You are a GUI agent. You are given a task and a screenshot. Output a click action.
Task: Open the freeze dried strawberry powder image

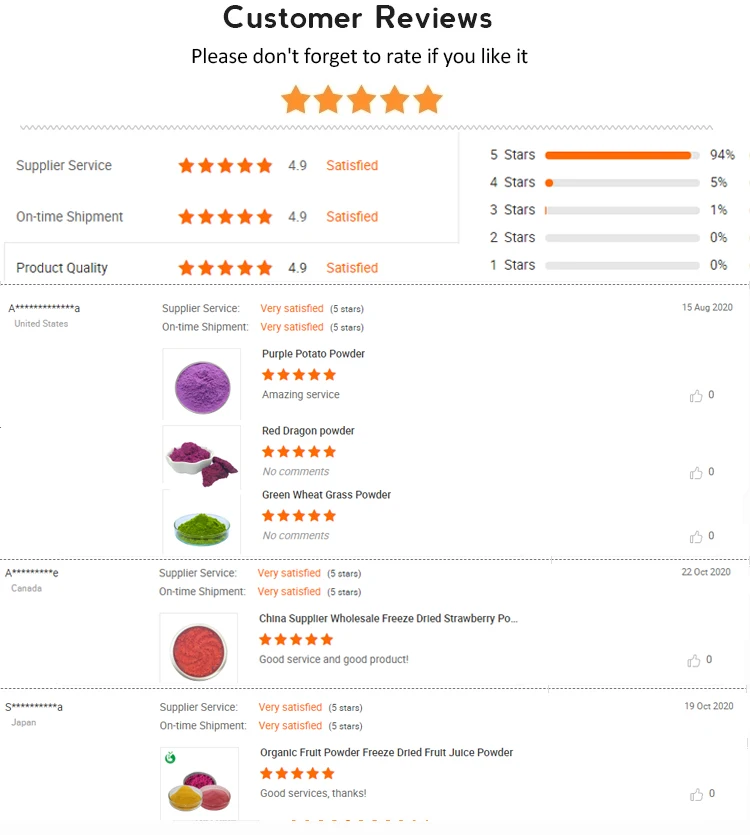pyautogui.click(x=198, y=646)
